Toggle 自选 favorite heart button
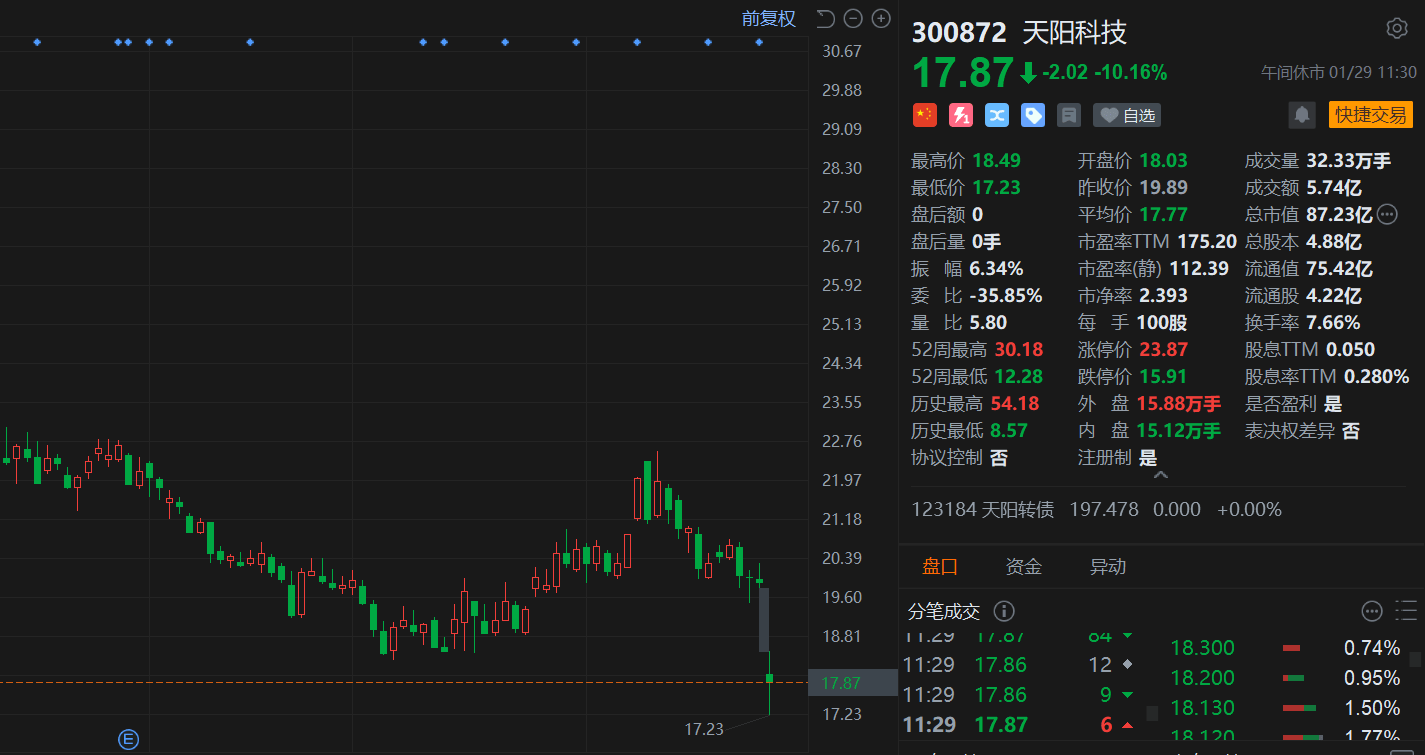Image resolution: width=1425 pixels, height=755 pixels. (x=1127, y=115)
